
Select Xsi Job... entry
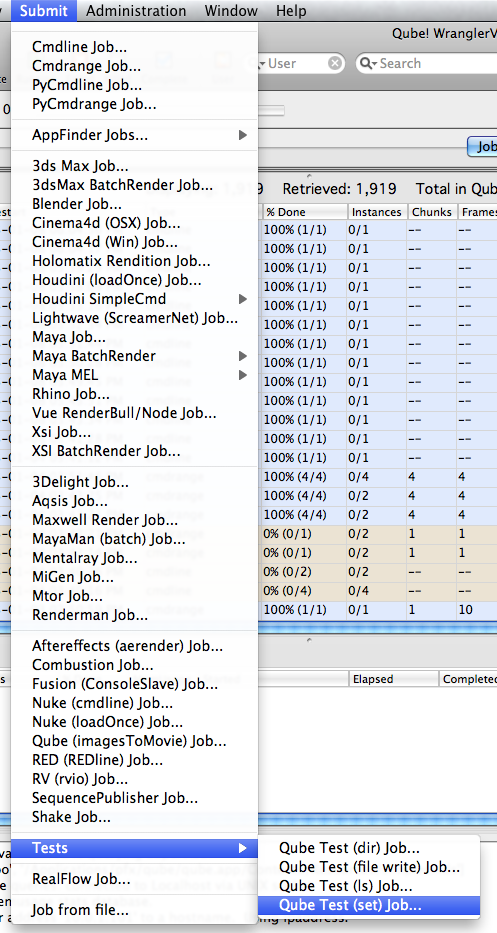click(135, 432)
